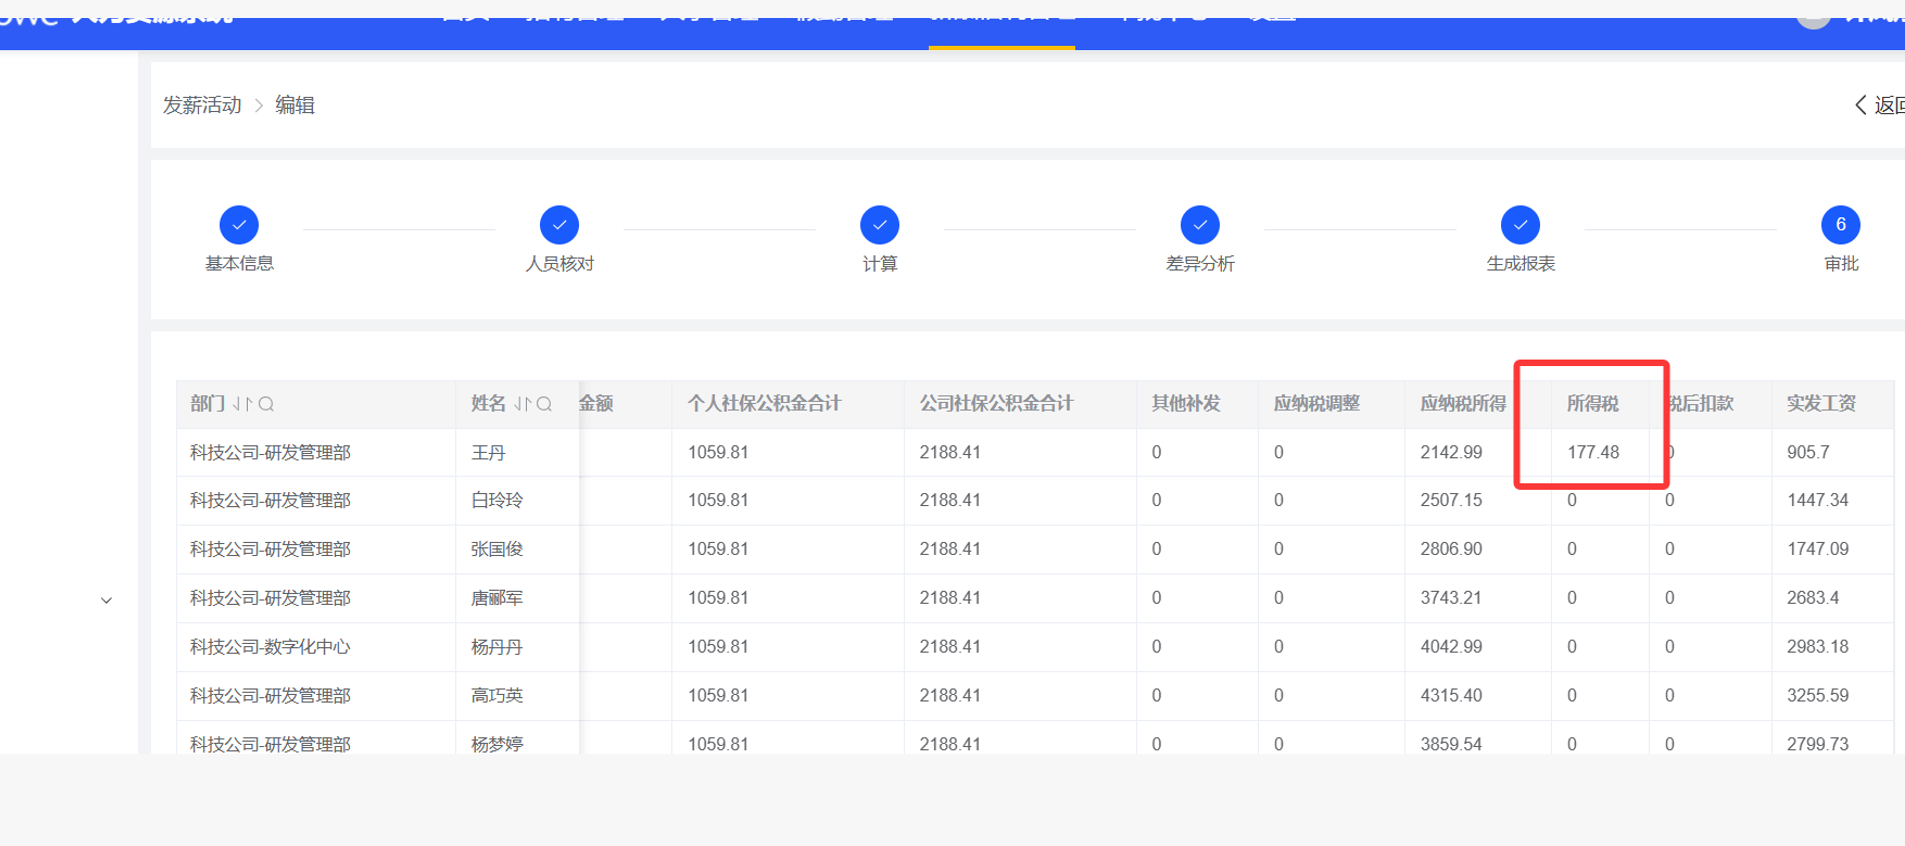Expand the left sidebar chevron arrow
This screenshot has height=846, width=1905.
click(106, 600)
